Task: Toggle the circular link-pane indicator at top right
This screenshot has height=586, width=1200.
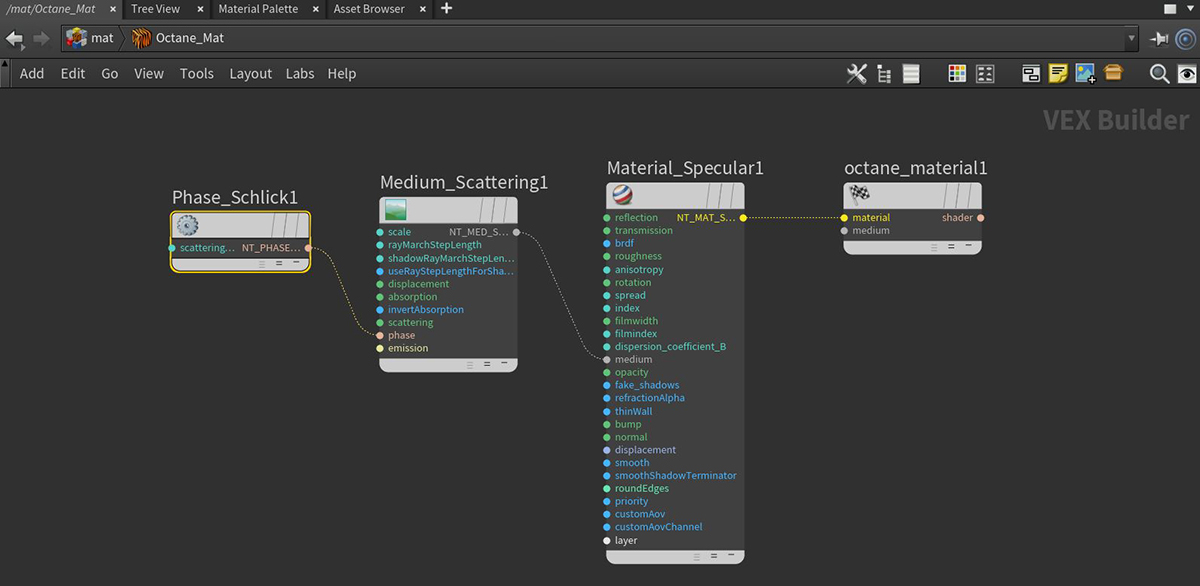Action: pyautogui.click(x=1185, y=39)
